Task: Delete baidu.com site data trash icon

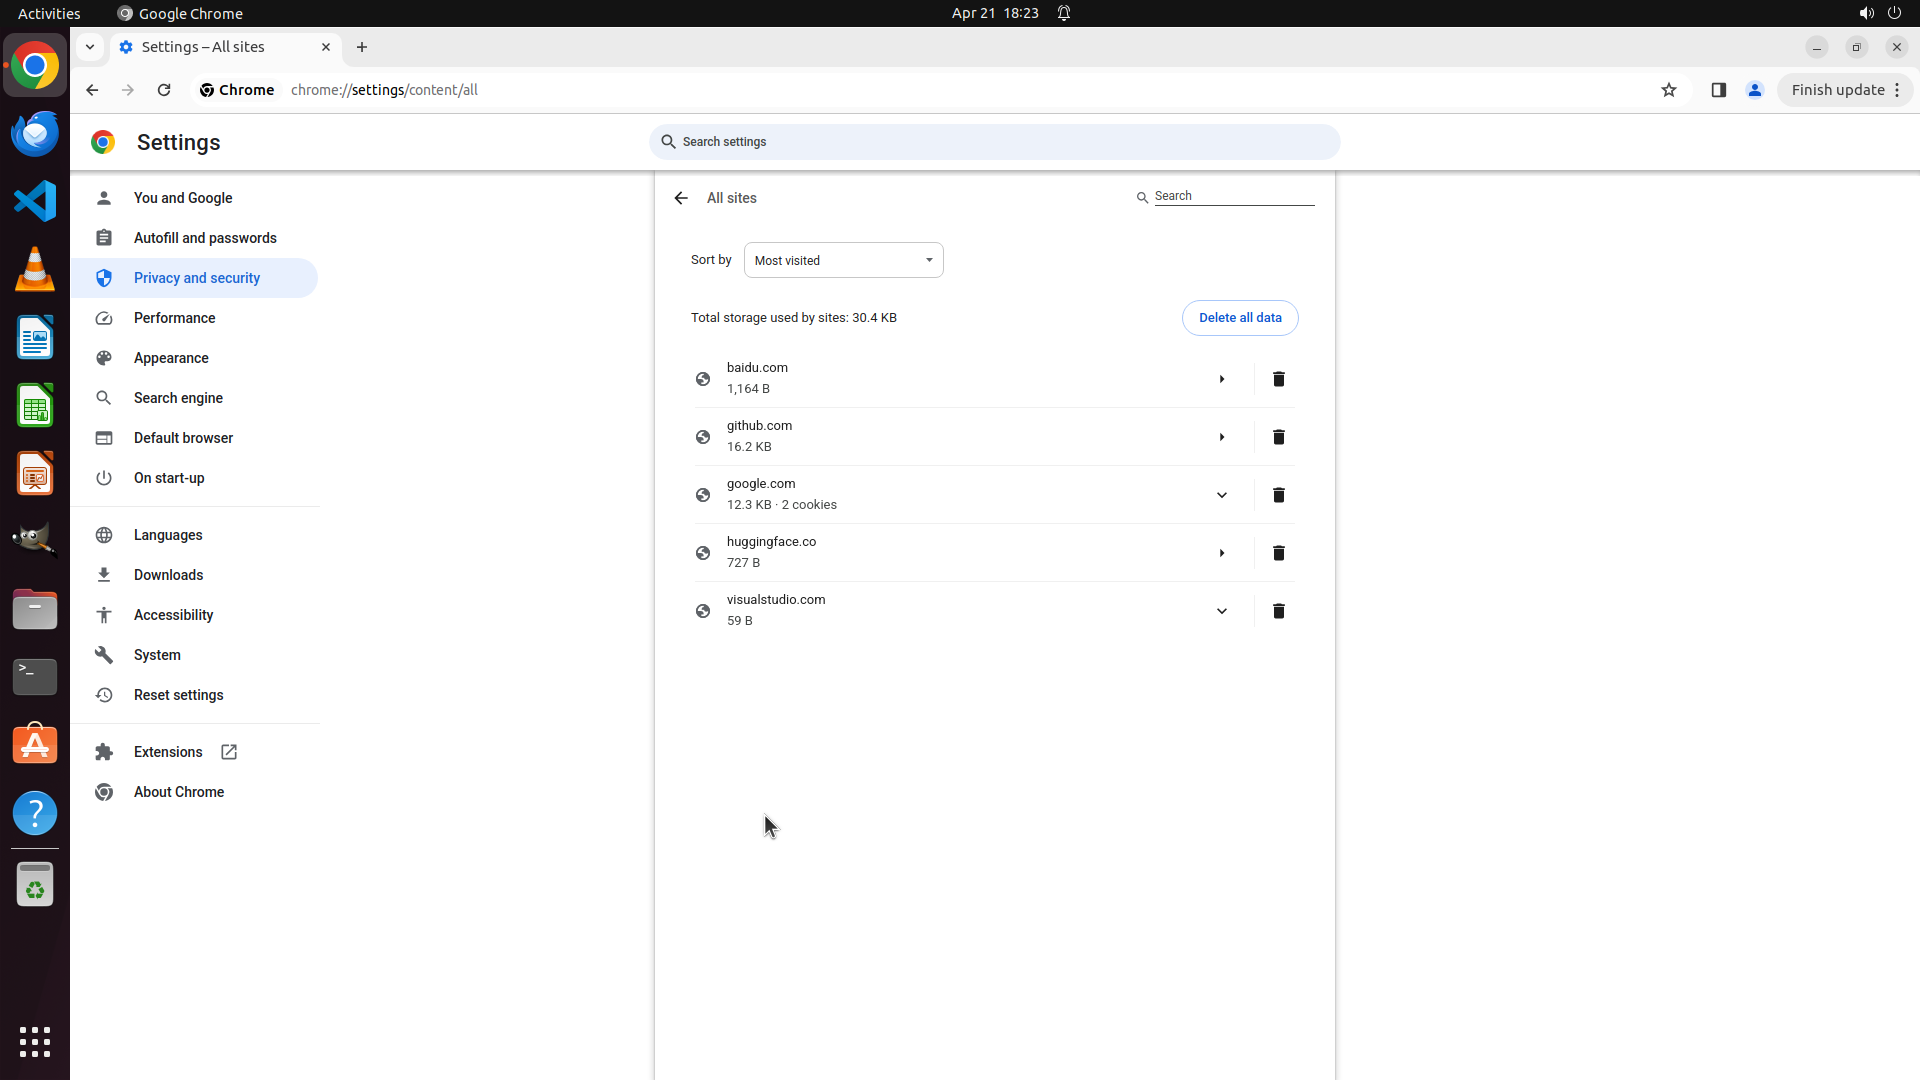Action: pos(1278,379)
